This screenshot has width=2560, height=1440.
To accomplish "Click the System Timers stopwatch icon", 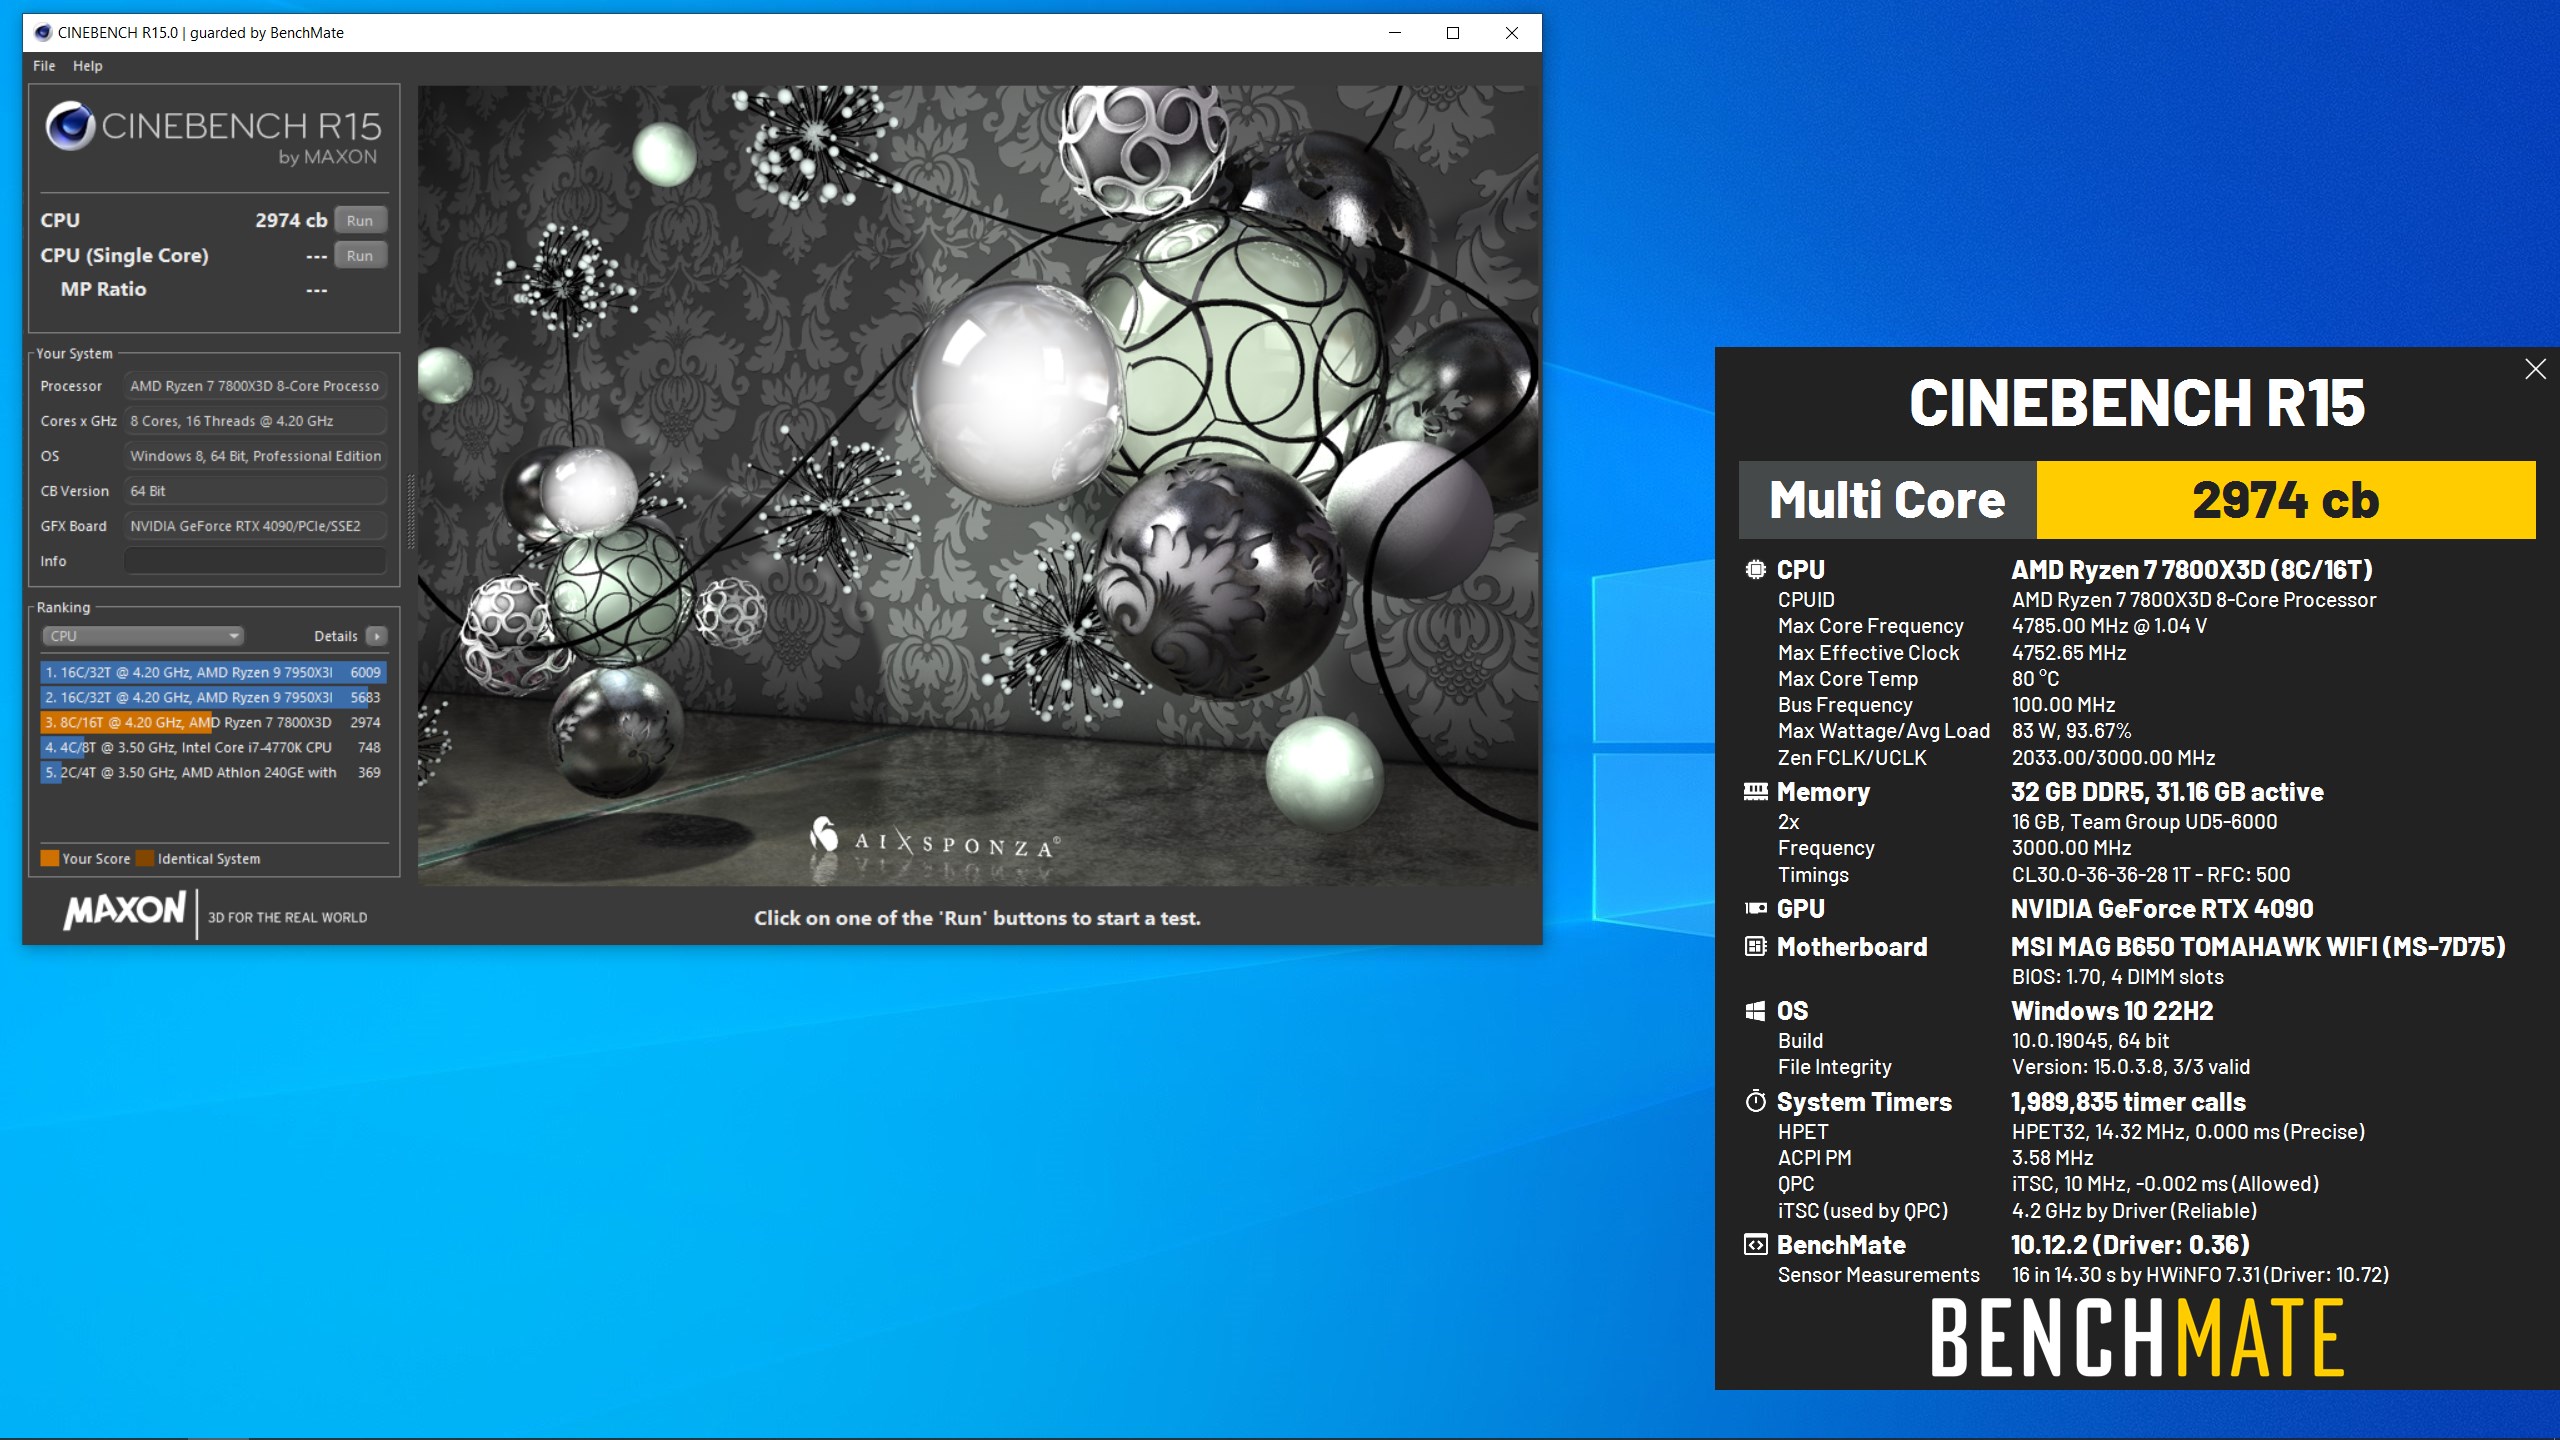I will click(1755, 1101).
